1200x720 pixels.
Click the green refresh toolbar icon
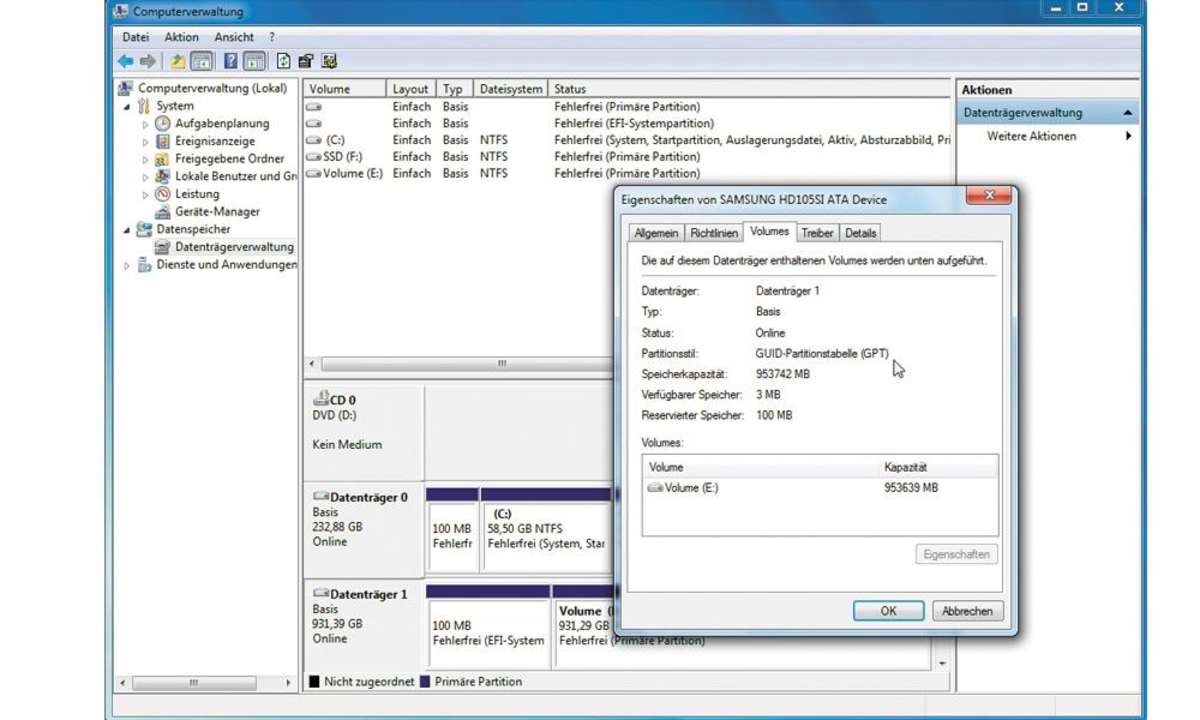click(x=284, y=61)
